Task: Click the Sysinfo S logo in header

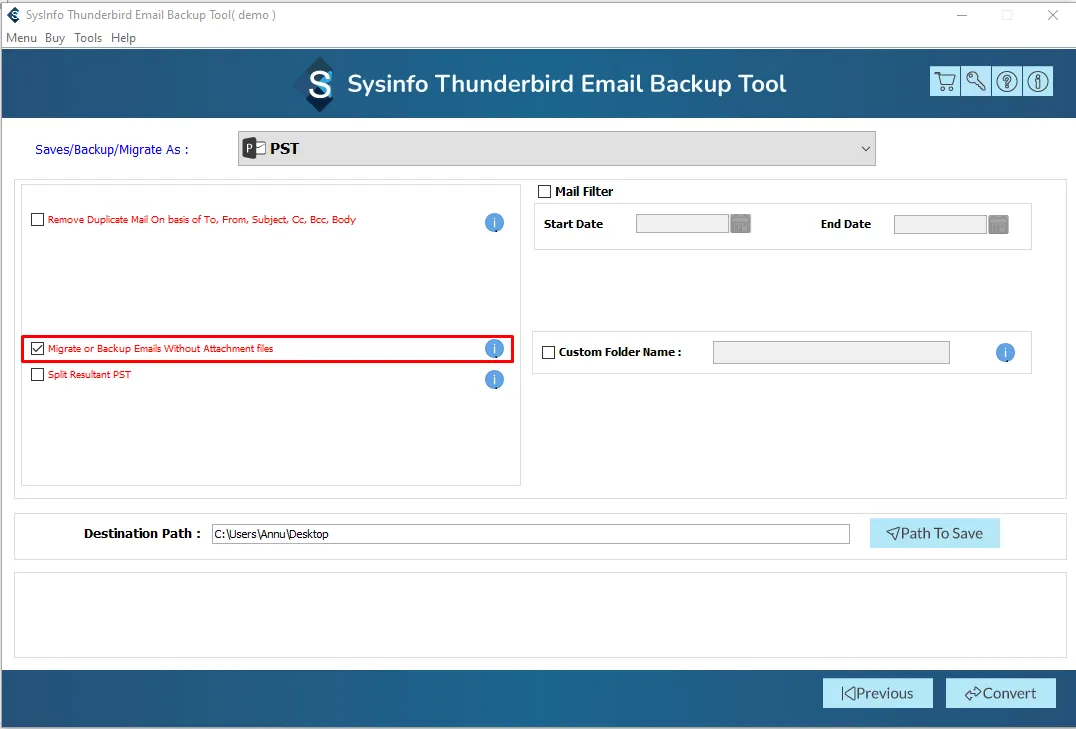Action: [x=318, y=84]
